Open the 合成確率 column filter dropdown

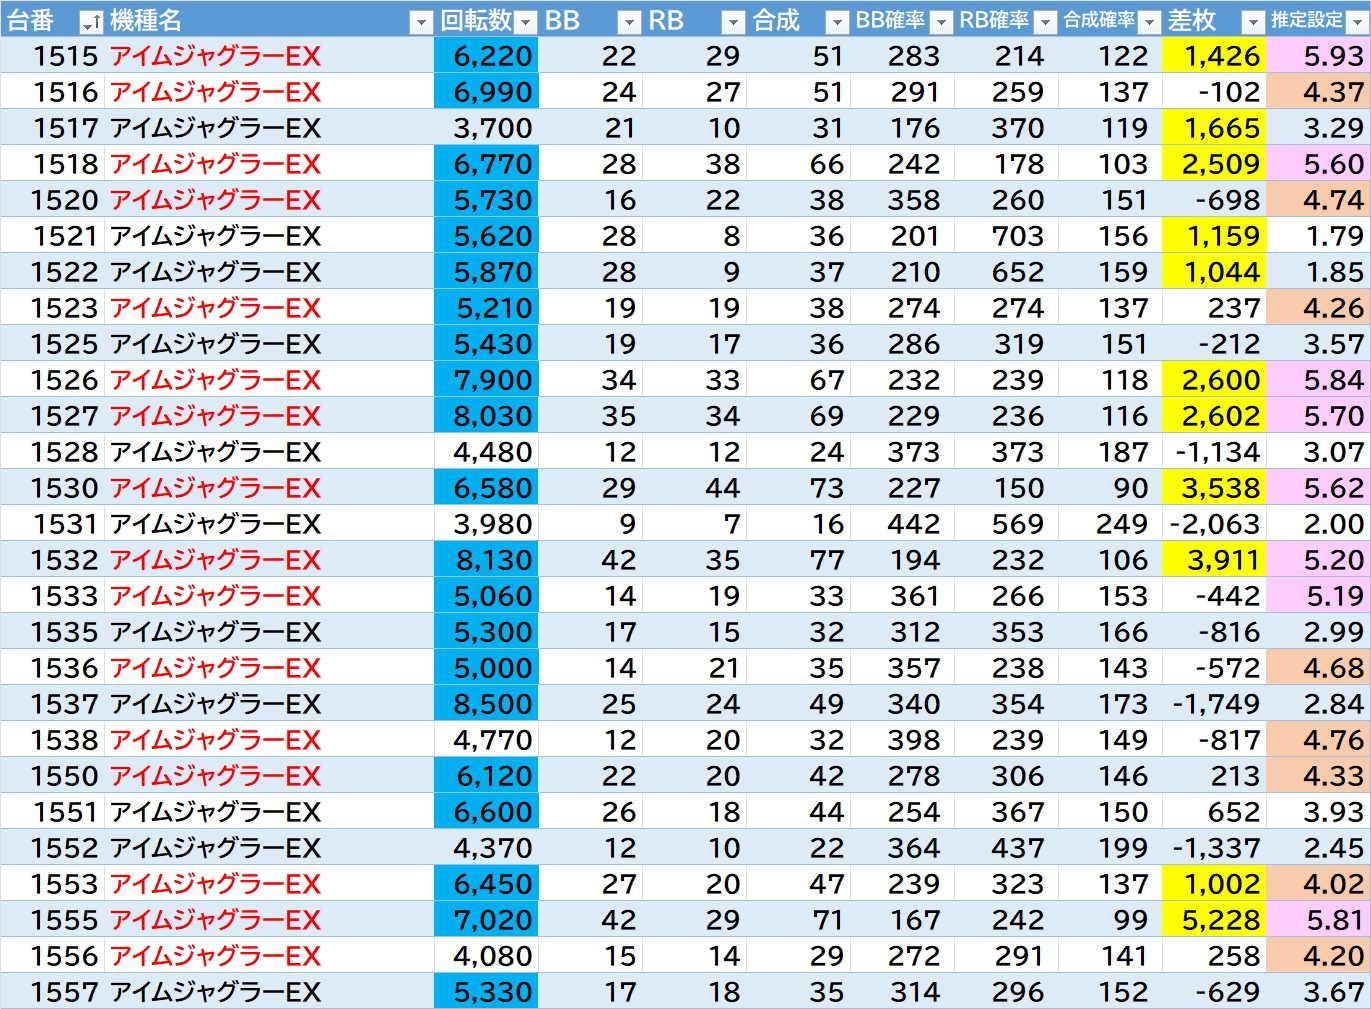coord(1149,21)
